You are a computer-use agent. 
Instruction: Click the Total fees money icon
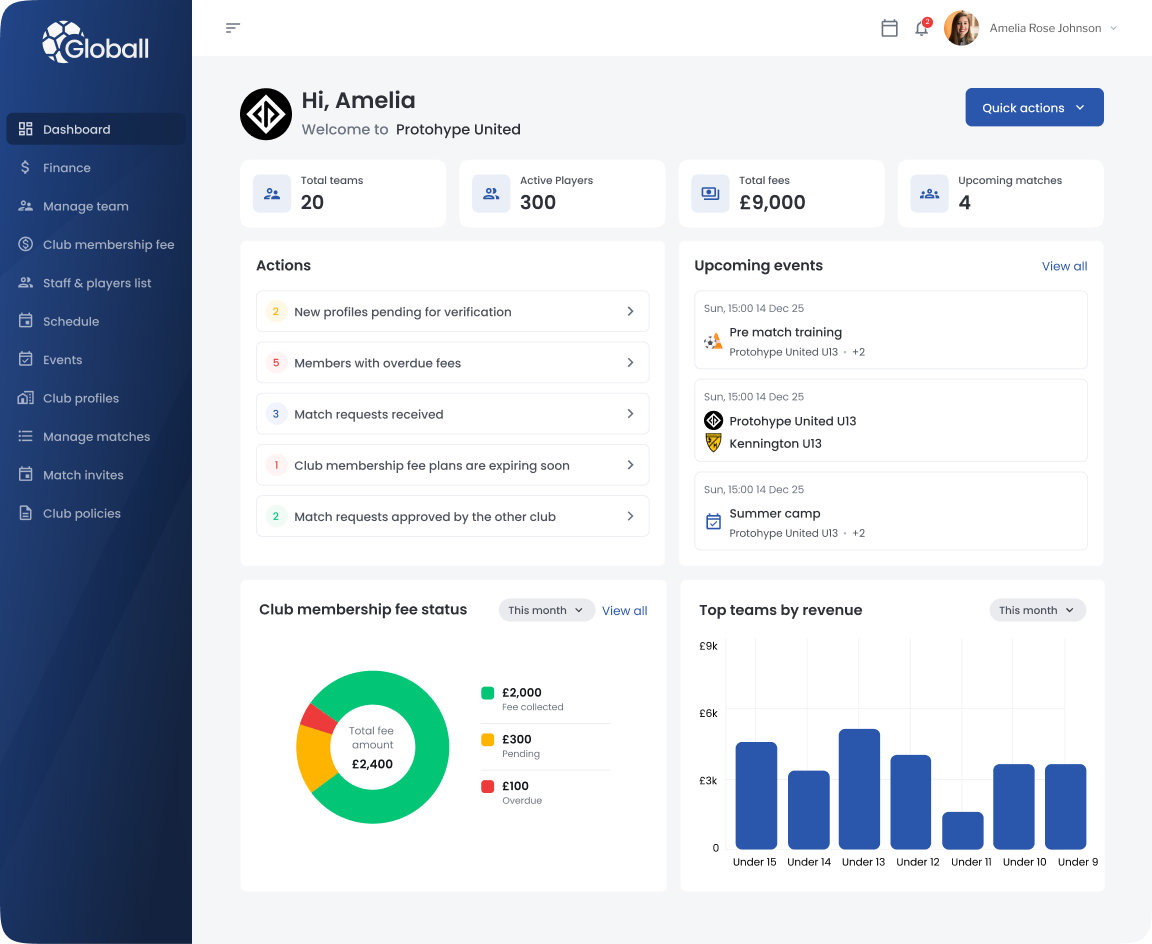(x=710, y=194)
